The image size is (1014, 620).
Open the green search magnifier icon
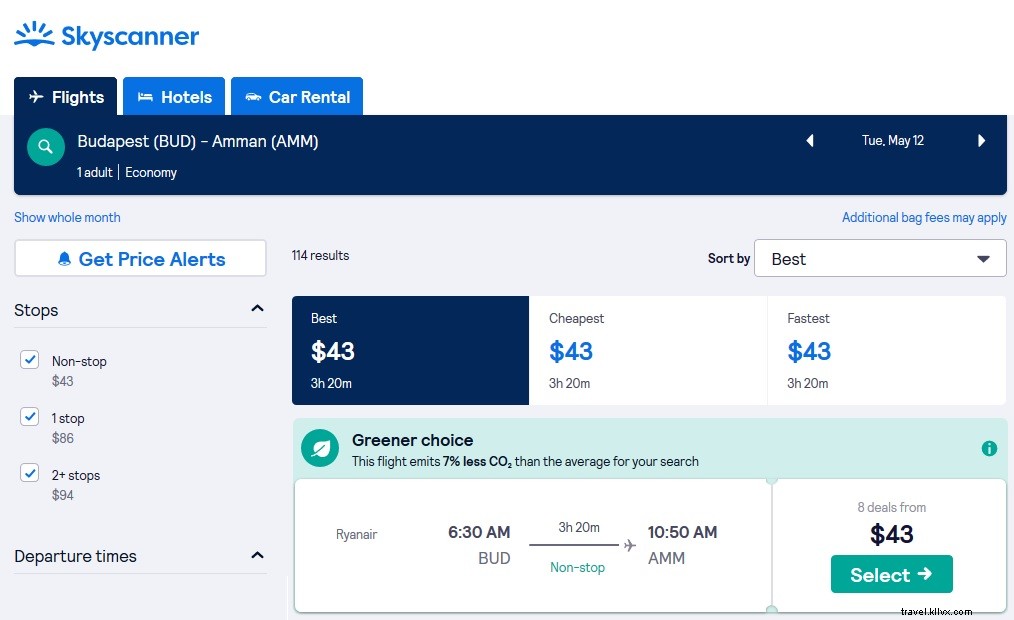45,146
